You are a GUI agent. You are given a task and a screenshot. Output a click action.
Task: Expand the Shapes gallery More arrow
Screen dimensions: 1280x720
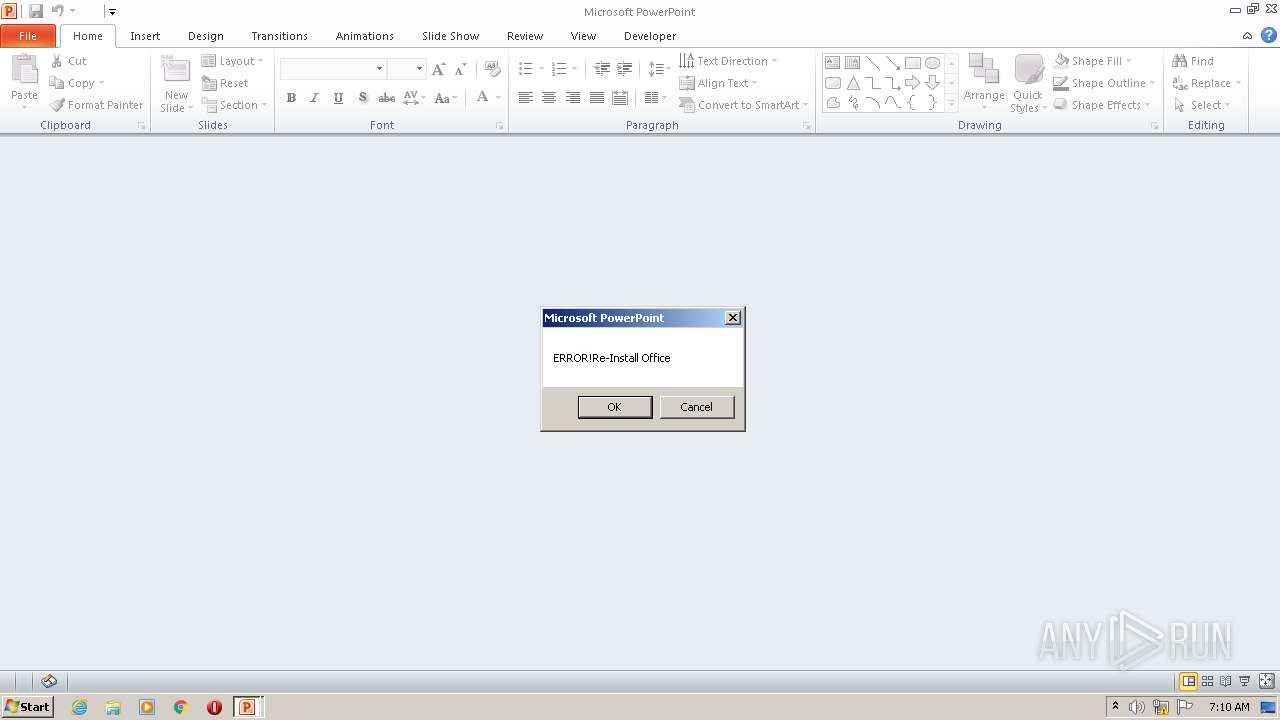pyautogui.click(x=951, y=103)
